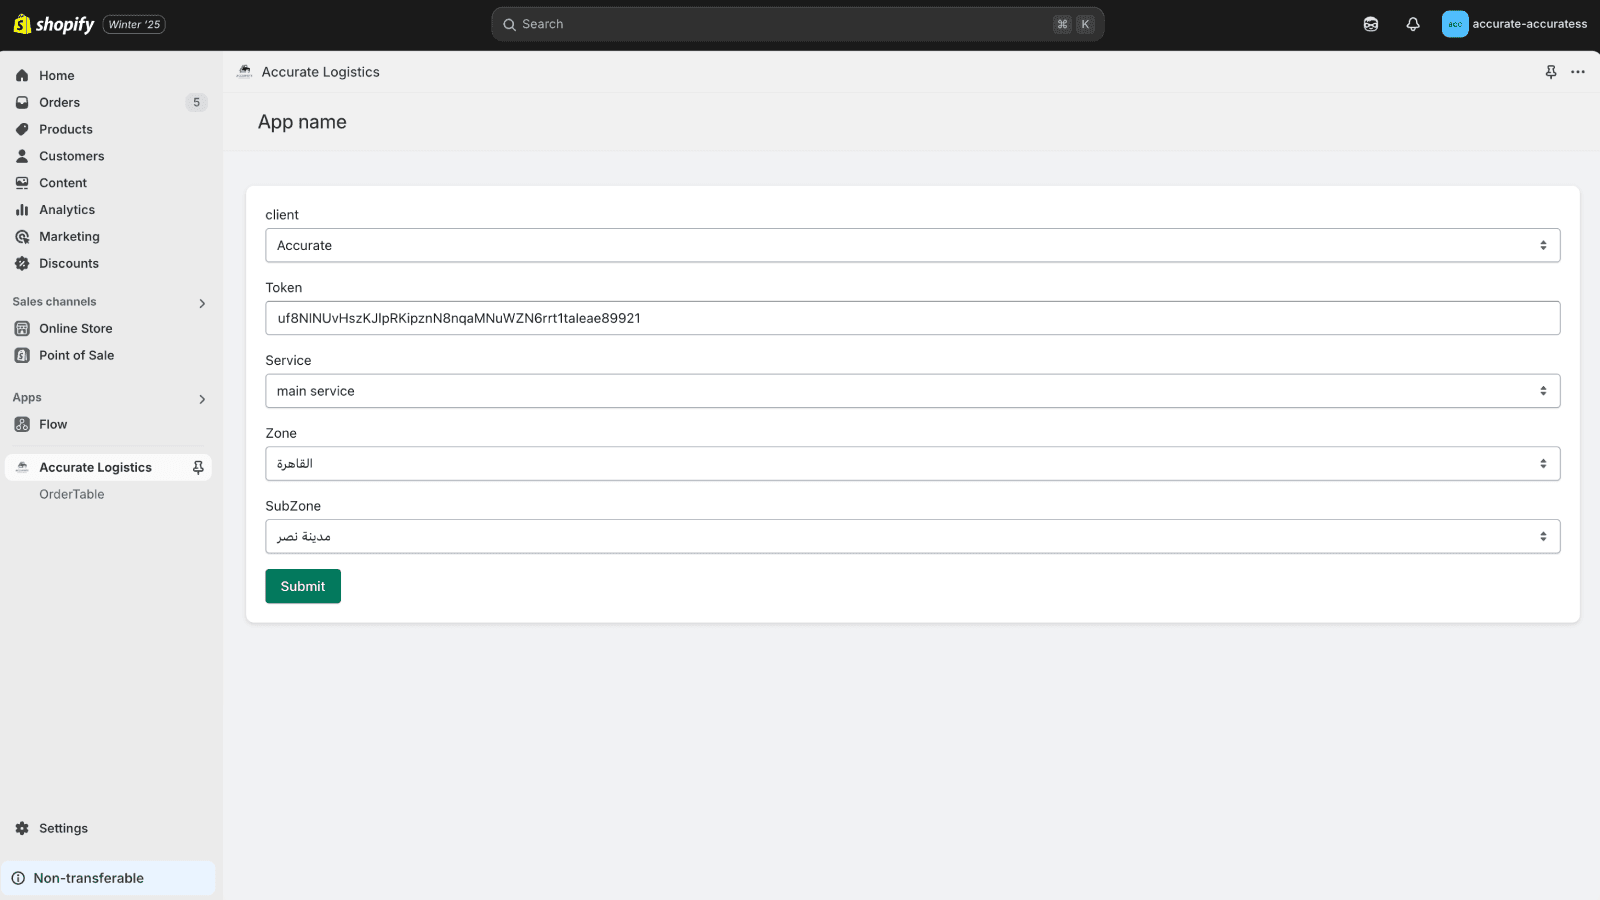Open the Sidekick assistant icon in top bar
Screen dimensions: 1600x900
pos(1370,24)
